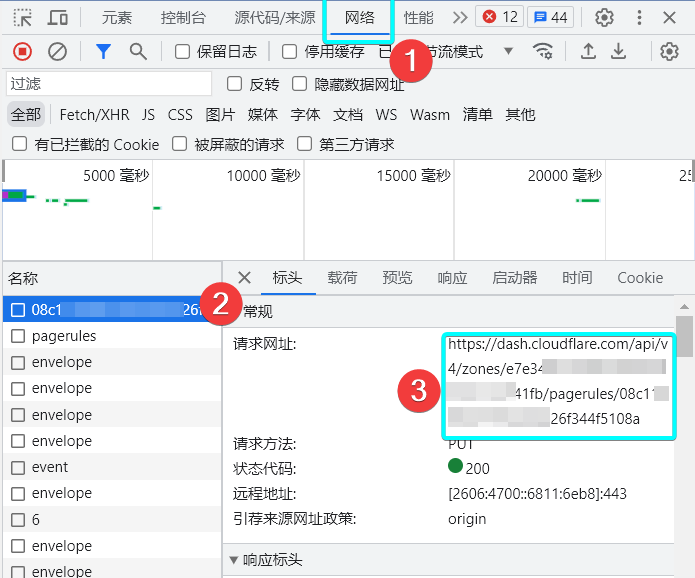This screenshot has width=695, height=578.
Task: Click the headers pane scrollbar thumb
Action: click(x=684, y=336)
